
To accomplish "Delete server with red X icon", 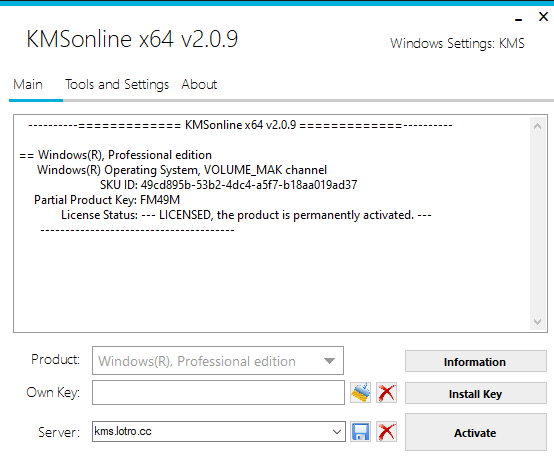I will pyautogui.click(x=387, y=431).
